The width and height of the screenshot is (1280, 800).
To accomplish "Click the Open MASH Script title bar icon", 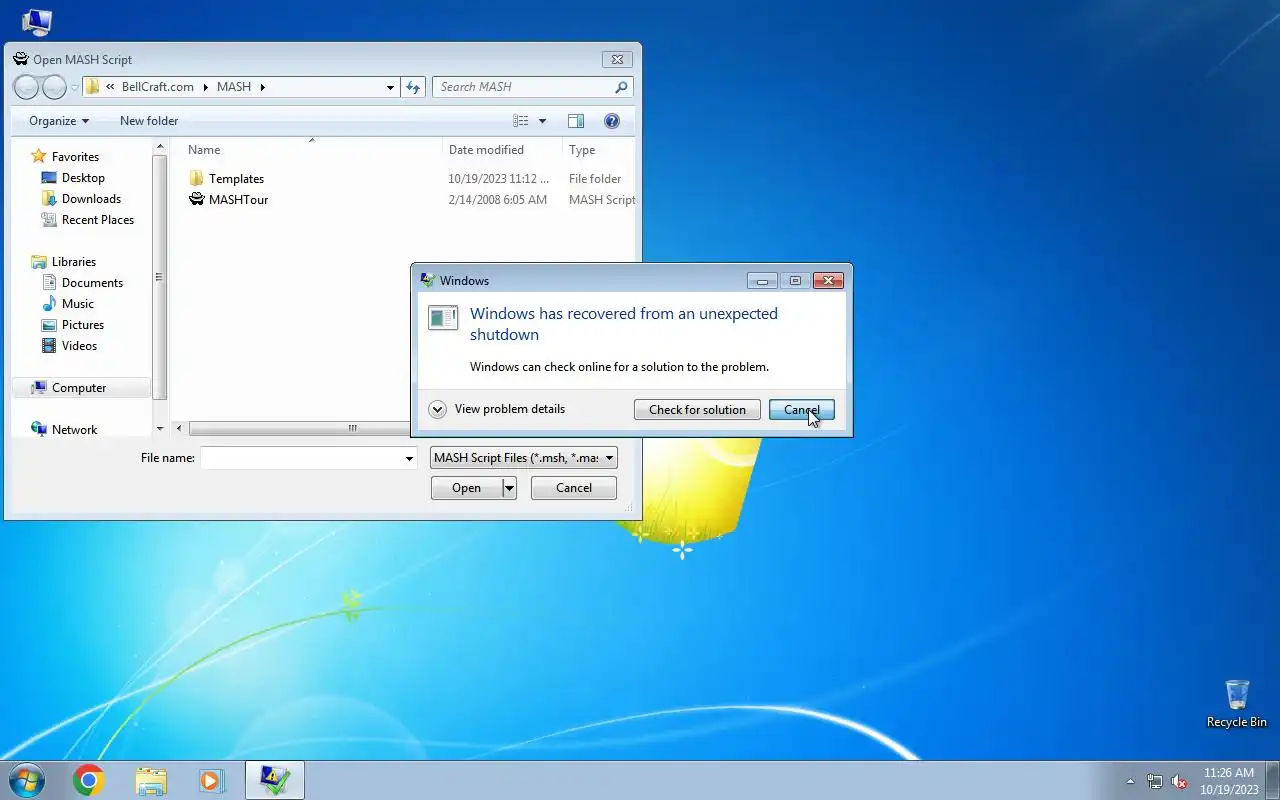I will tap(20, 59).
